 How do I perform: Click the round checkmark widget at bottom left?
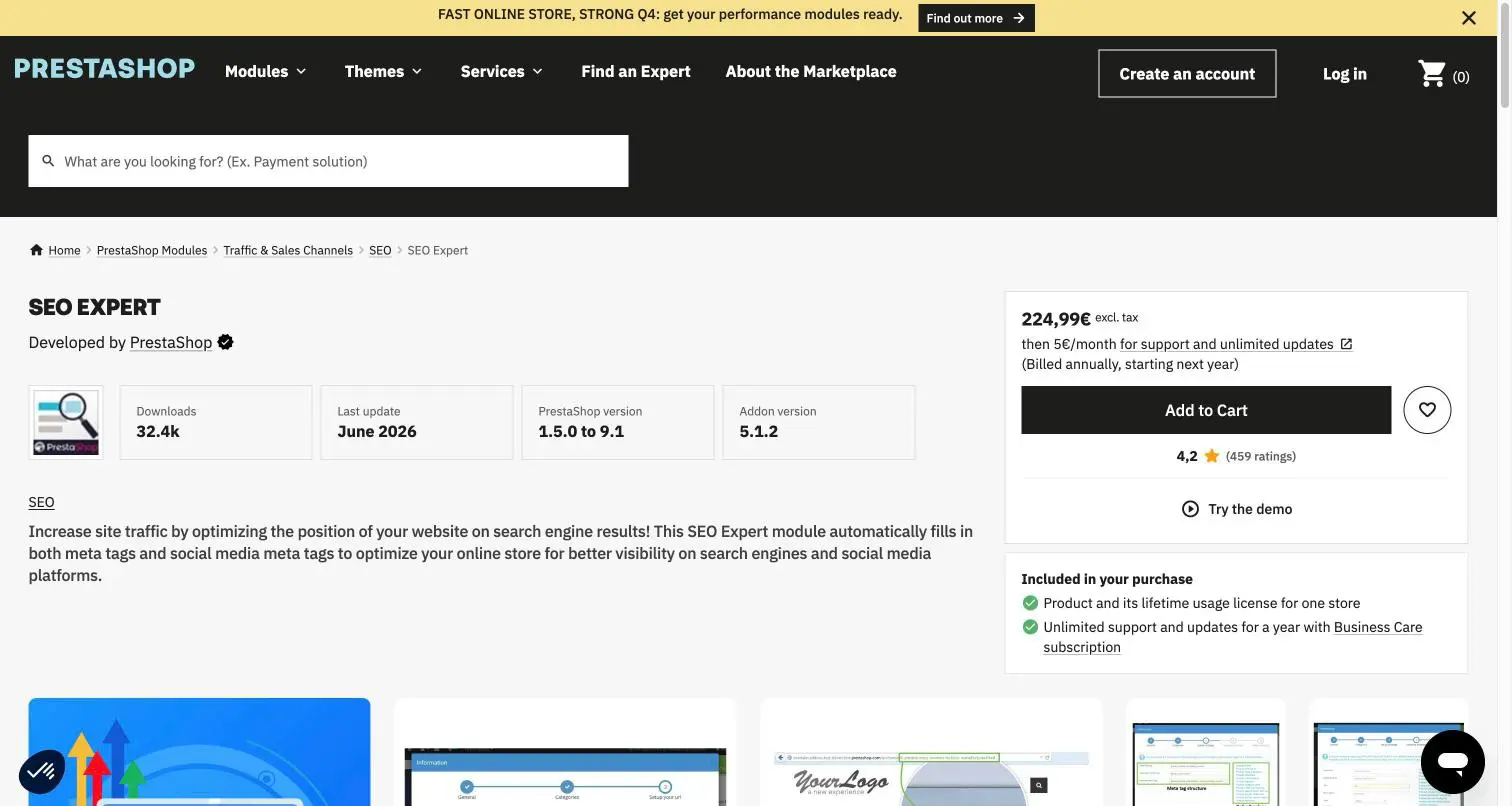[42, 771]
